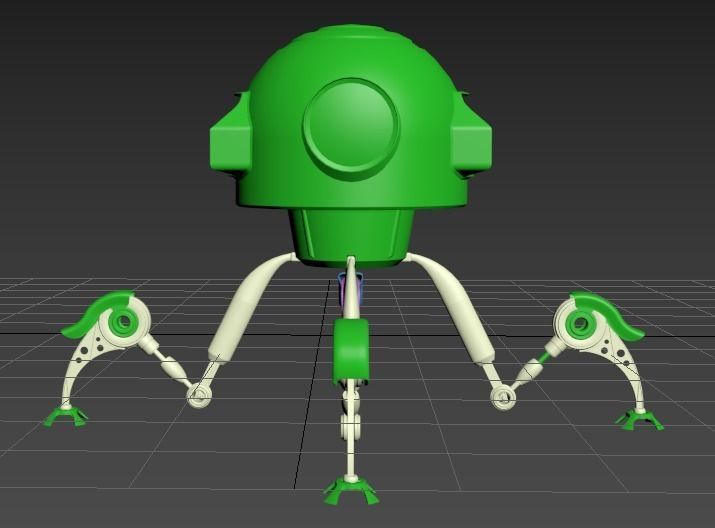The height and width of the screenshot is (528, 715).
Task: Select the left leg's green foot pad
Action: (66, 415)
